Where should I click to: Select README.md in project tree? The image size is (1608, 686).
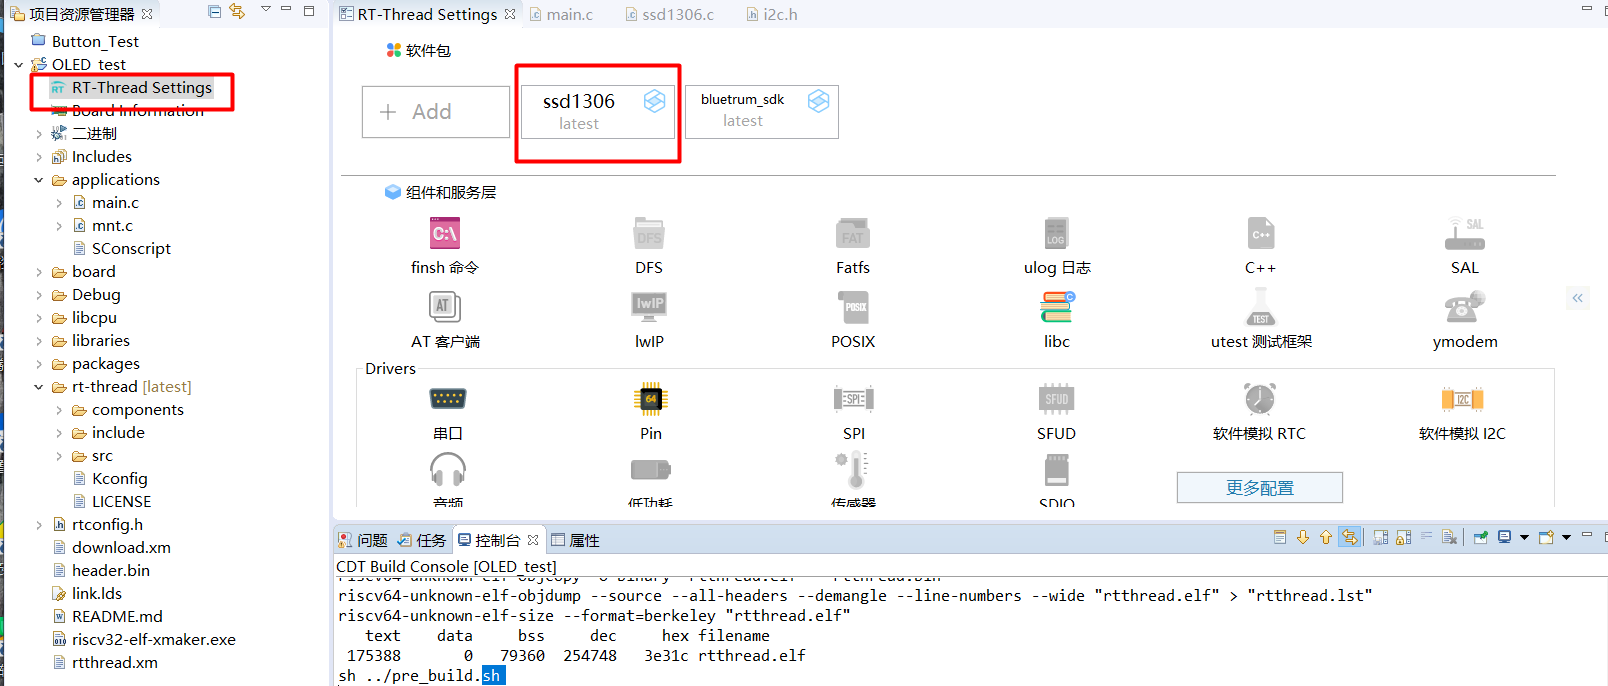click(x=117, y=617)
